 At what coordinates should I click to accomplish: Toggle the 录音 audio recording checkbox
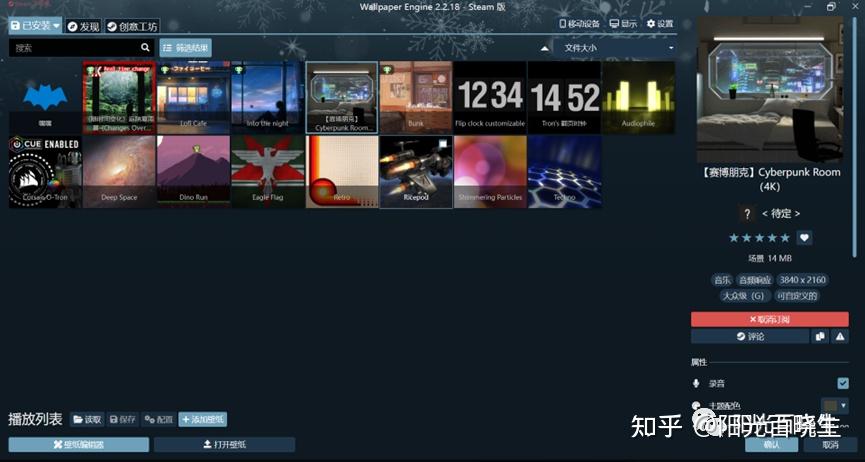click(842, 383)
